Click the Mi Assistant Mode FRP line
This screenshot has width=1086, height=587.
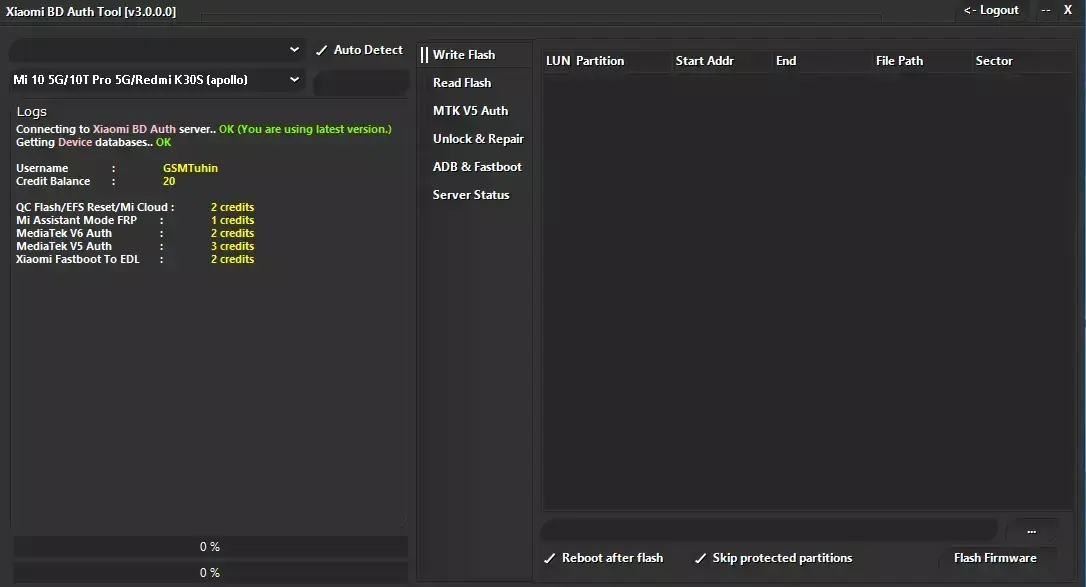coord(135,220)
